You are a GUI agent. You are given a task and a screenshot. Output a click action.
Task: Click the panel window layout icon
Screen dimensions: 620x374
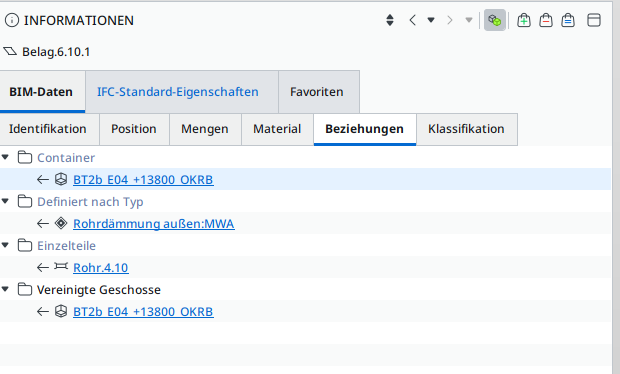tap(594, 20)
